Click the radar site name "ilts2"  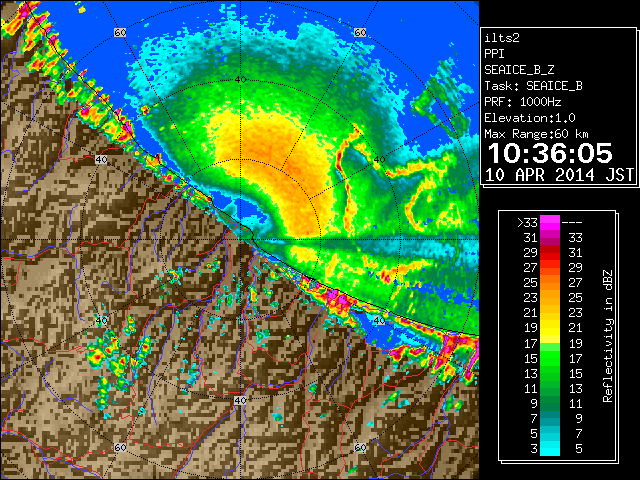(x=502, y=38)
